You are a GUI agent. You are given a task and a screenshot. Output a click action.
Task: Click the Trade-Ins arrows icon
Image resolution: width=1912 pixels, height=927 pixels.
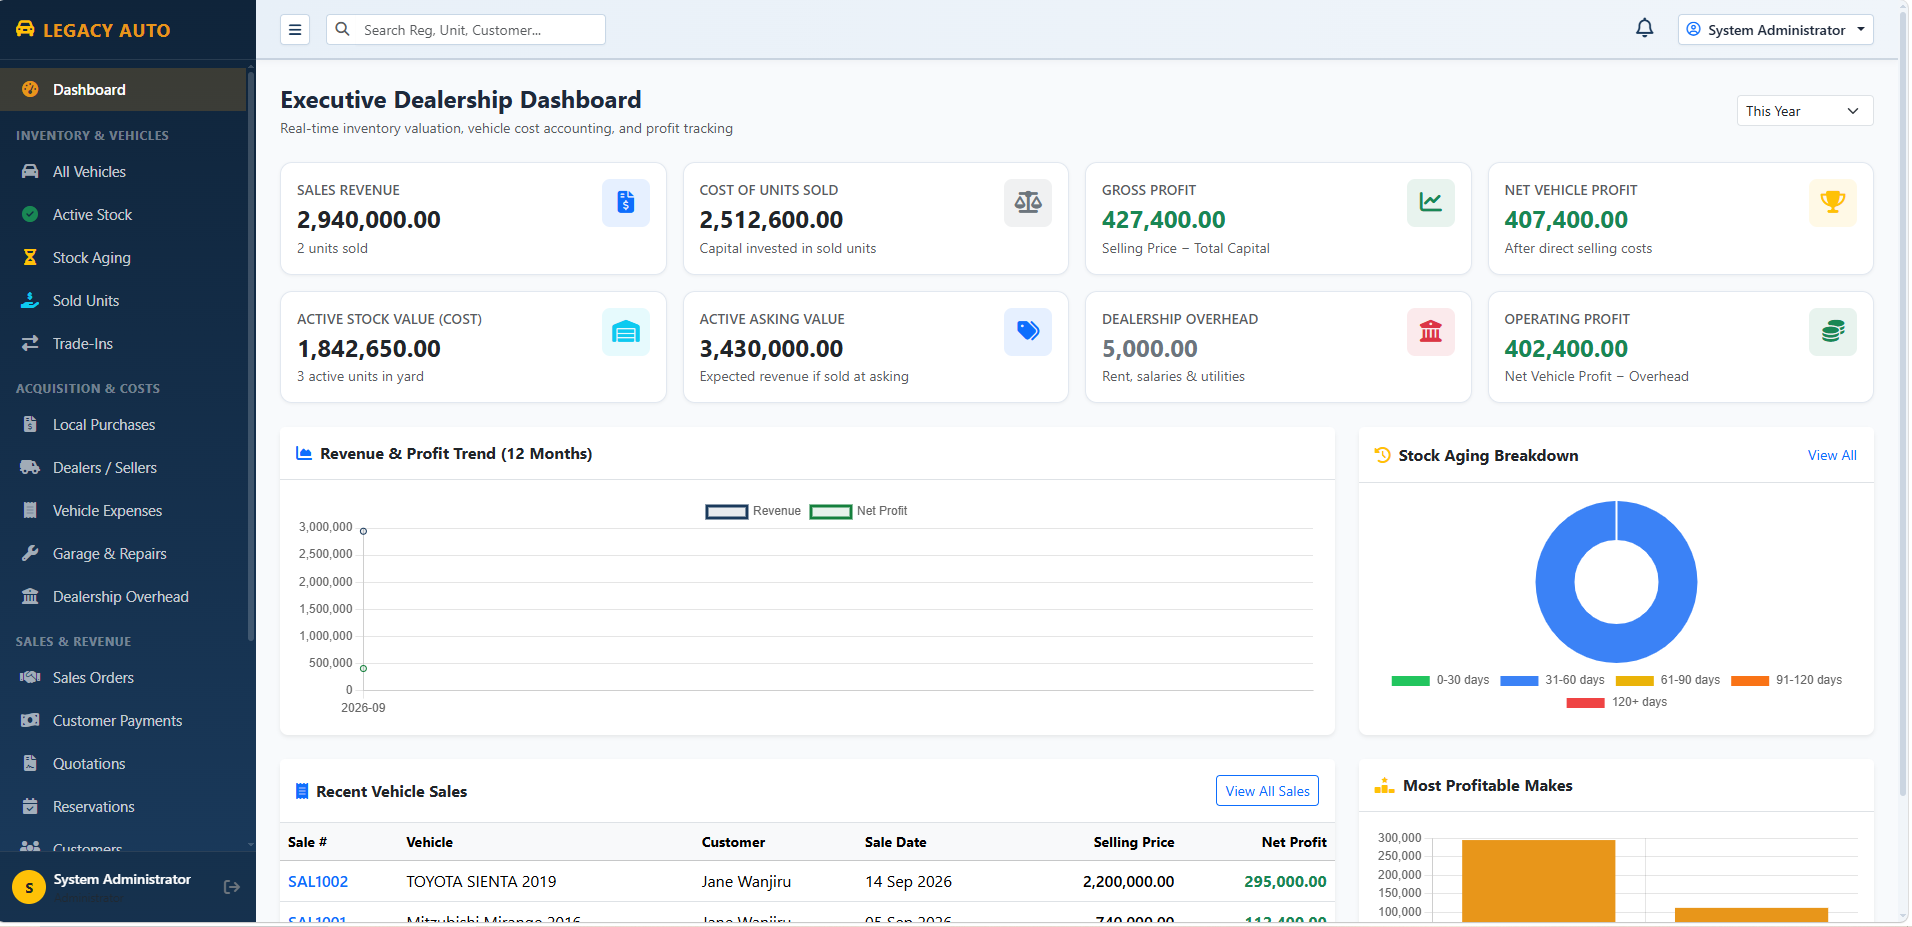(30, 344)
